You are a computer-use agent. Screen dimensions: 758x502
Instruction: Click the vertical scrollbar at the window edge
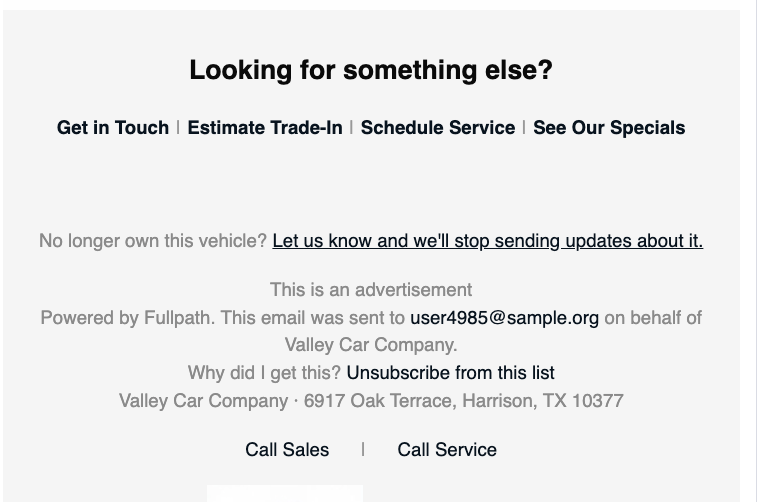tap(755, 251)
